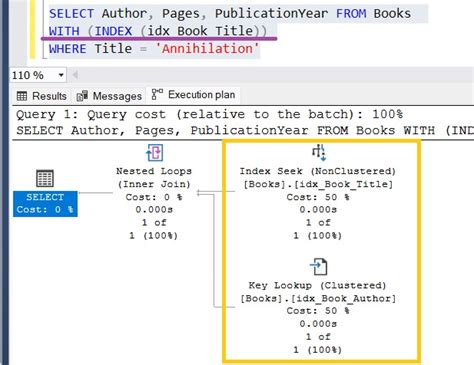Click the WHERE keyword in the query

67,49
